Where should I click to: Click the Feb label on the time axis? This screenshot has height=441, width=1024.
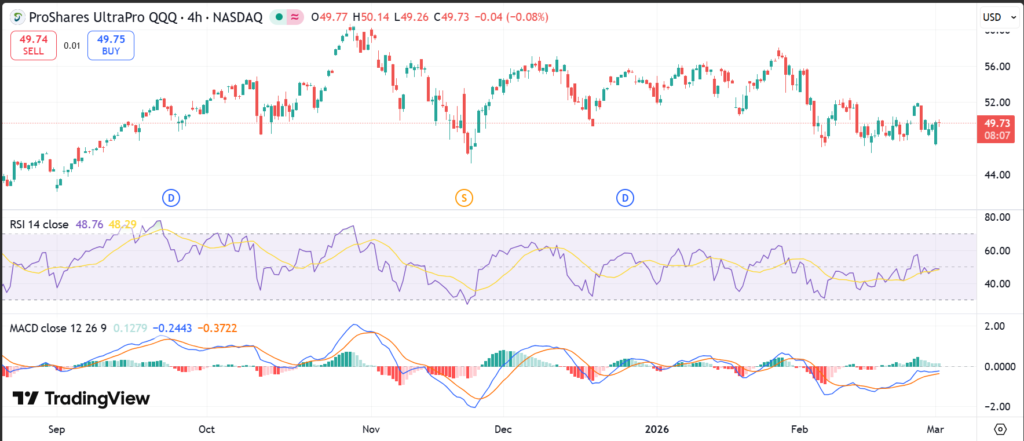(799, 429)
